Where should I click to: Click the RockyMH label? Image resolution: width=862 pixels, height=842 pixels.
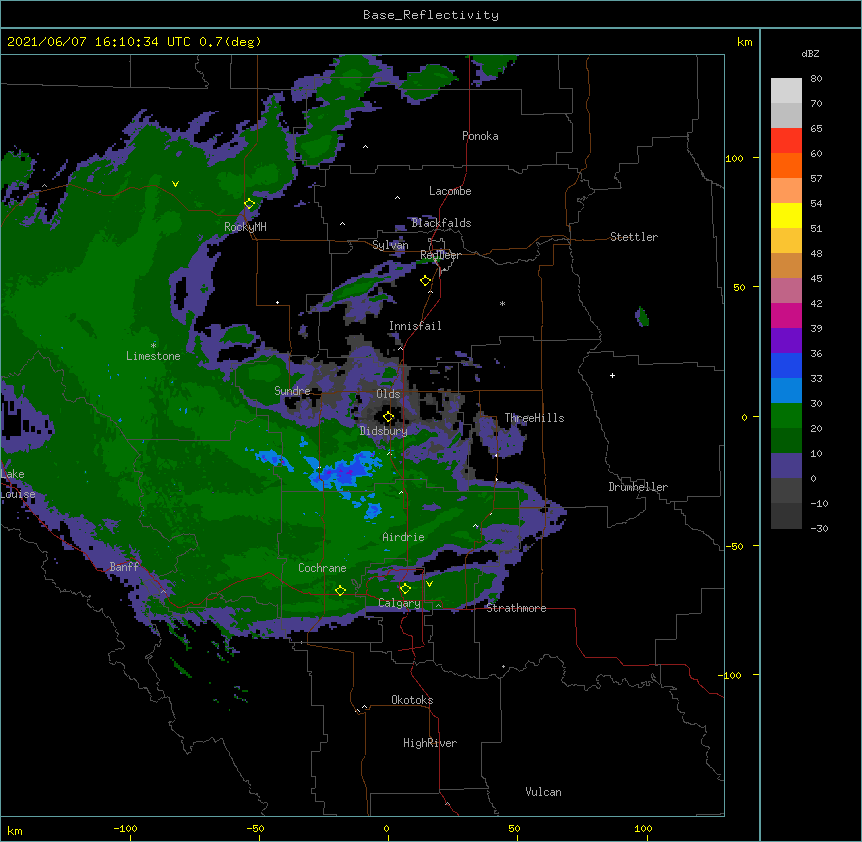(245, 227)
